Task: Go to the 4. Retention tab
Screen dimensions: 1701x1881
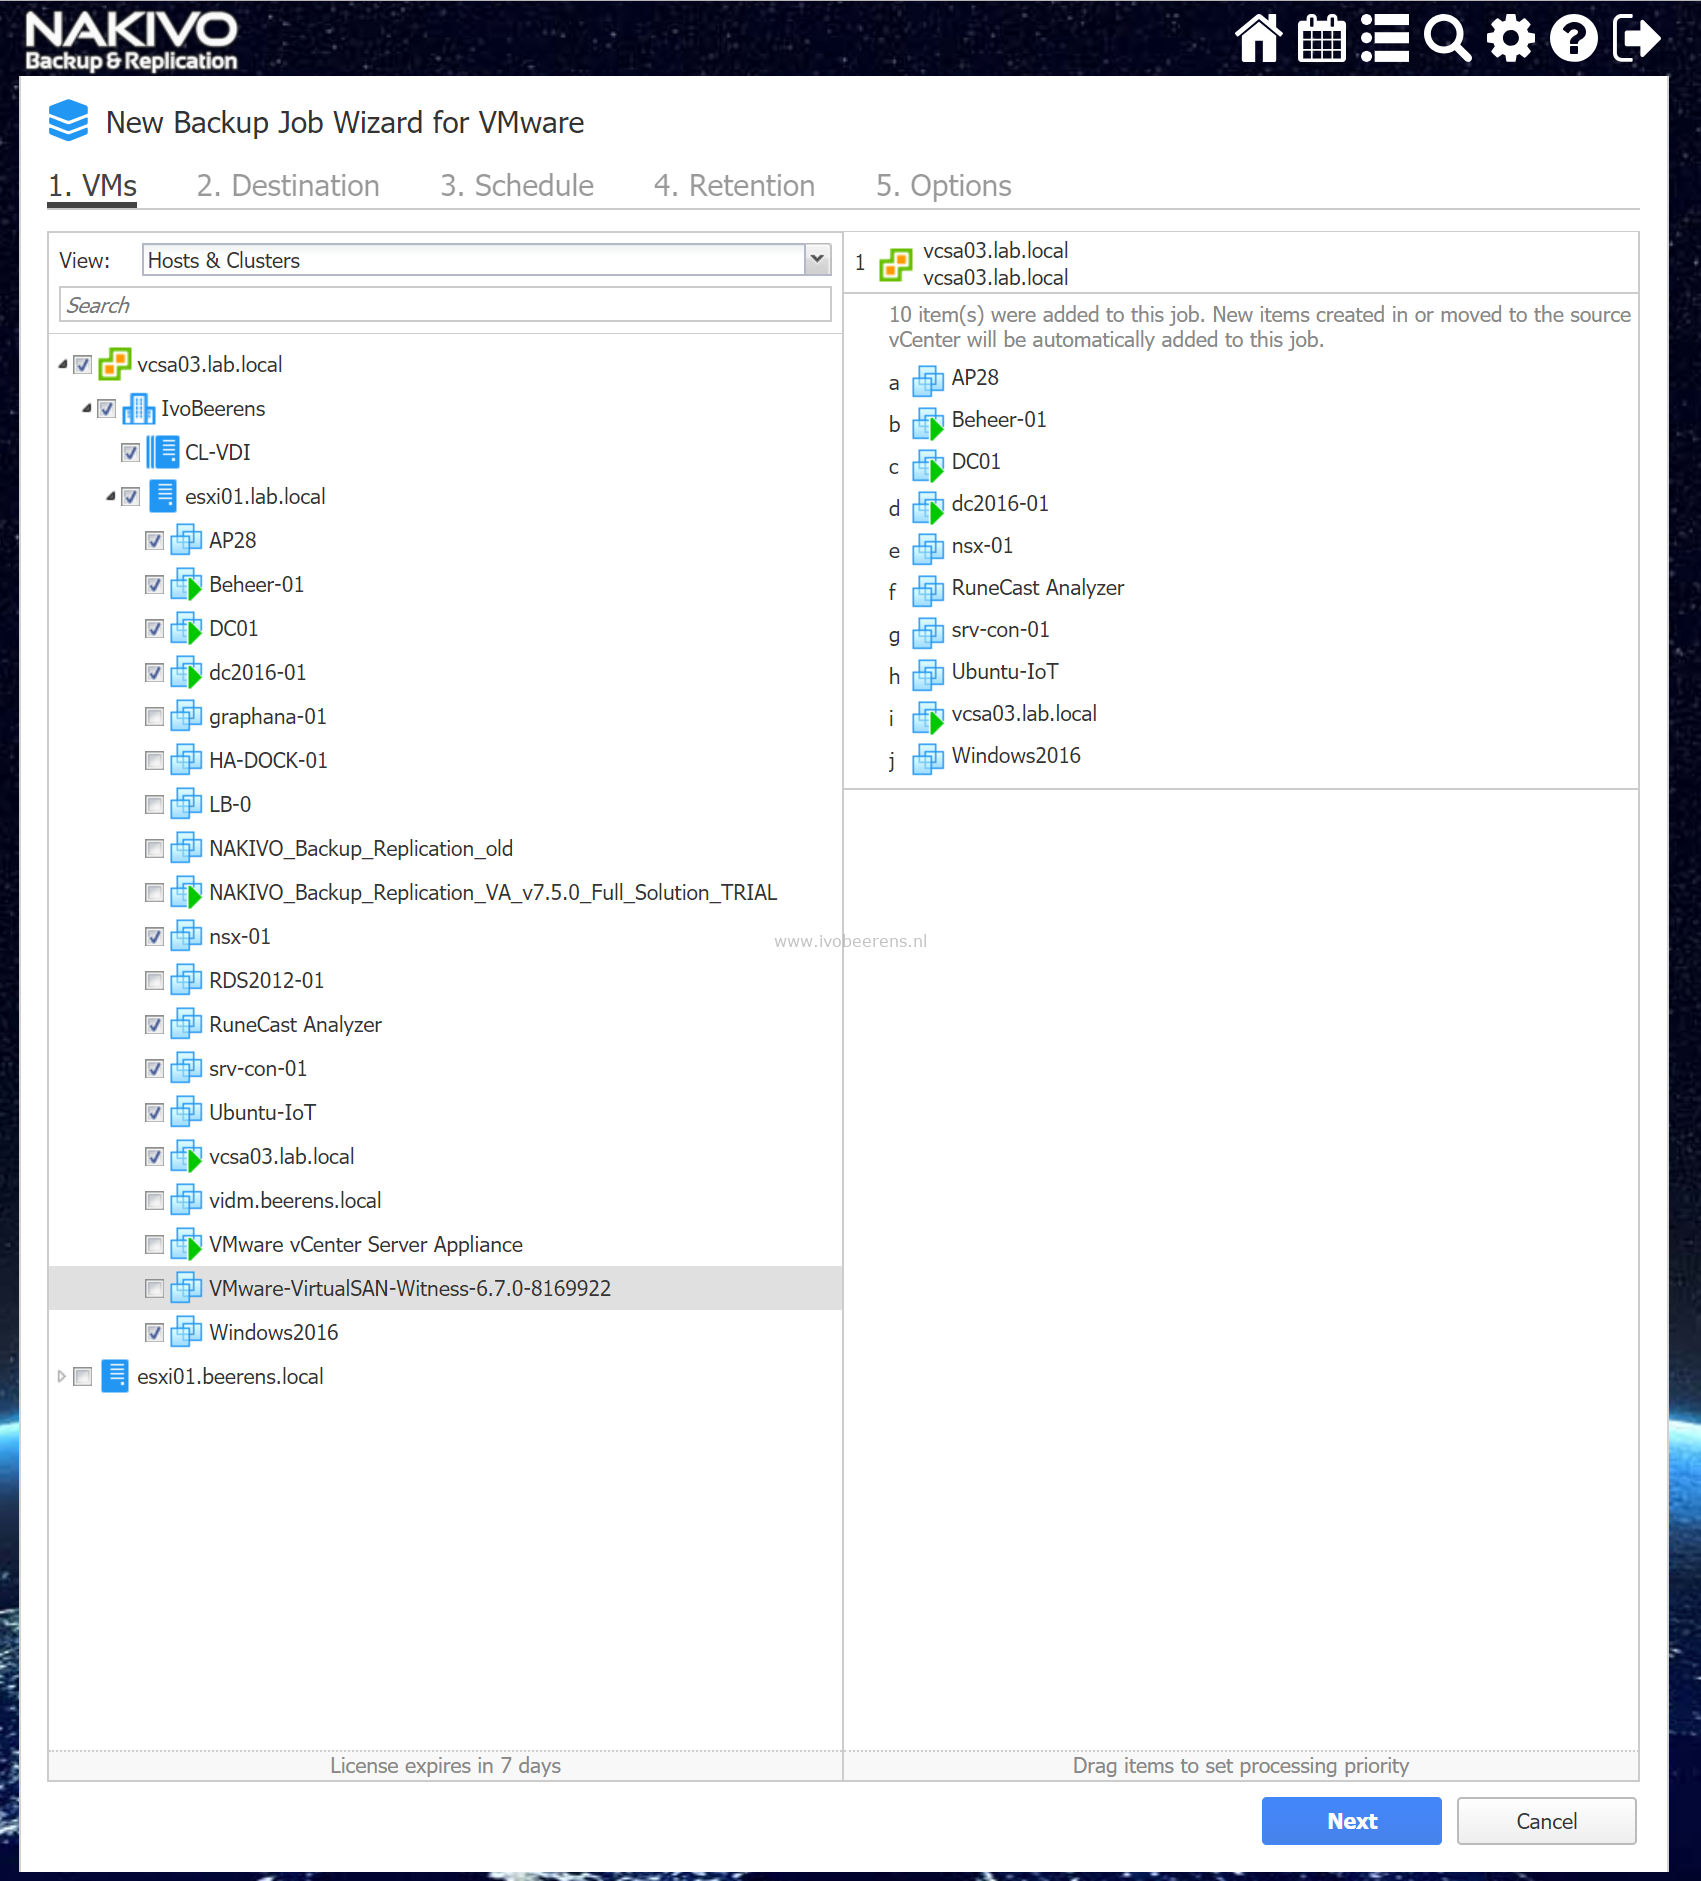Action: pos(734,186)
